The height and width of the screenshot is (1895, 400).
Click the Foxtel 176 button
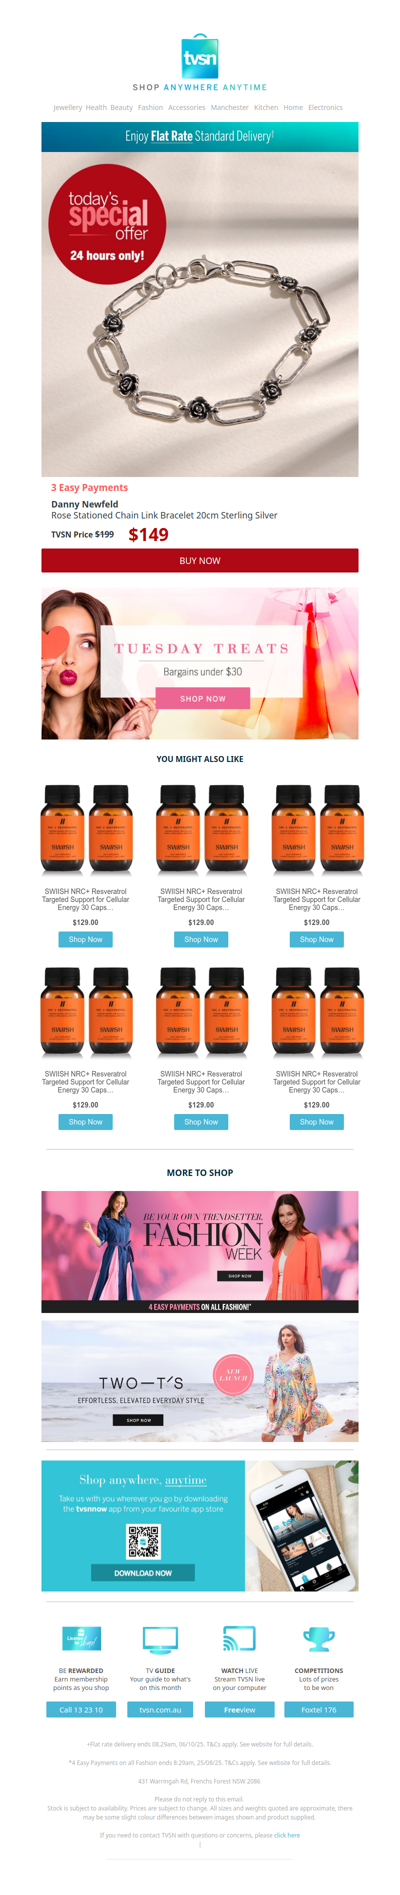coord(319,1709)
